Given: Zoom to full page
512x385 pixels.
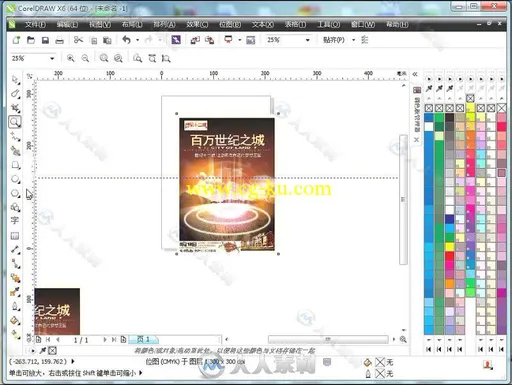Looking at the screenshot, I should 137,58.
